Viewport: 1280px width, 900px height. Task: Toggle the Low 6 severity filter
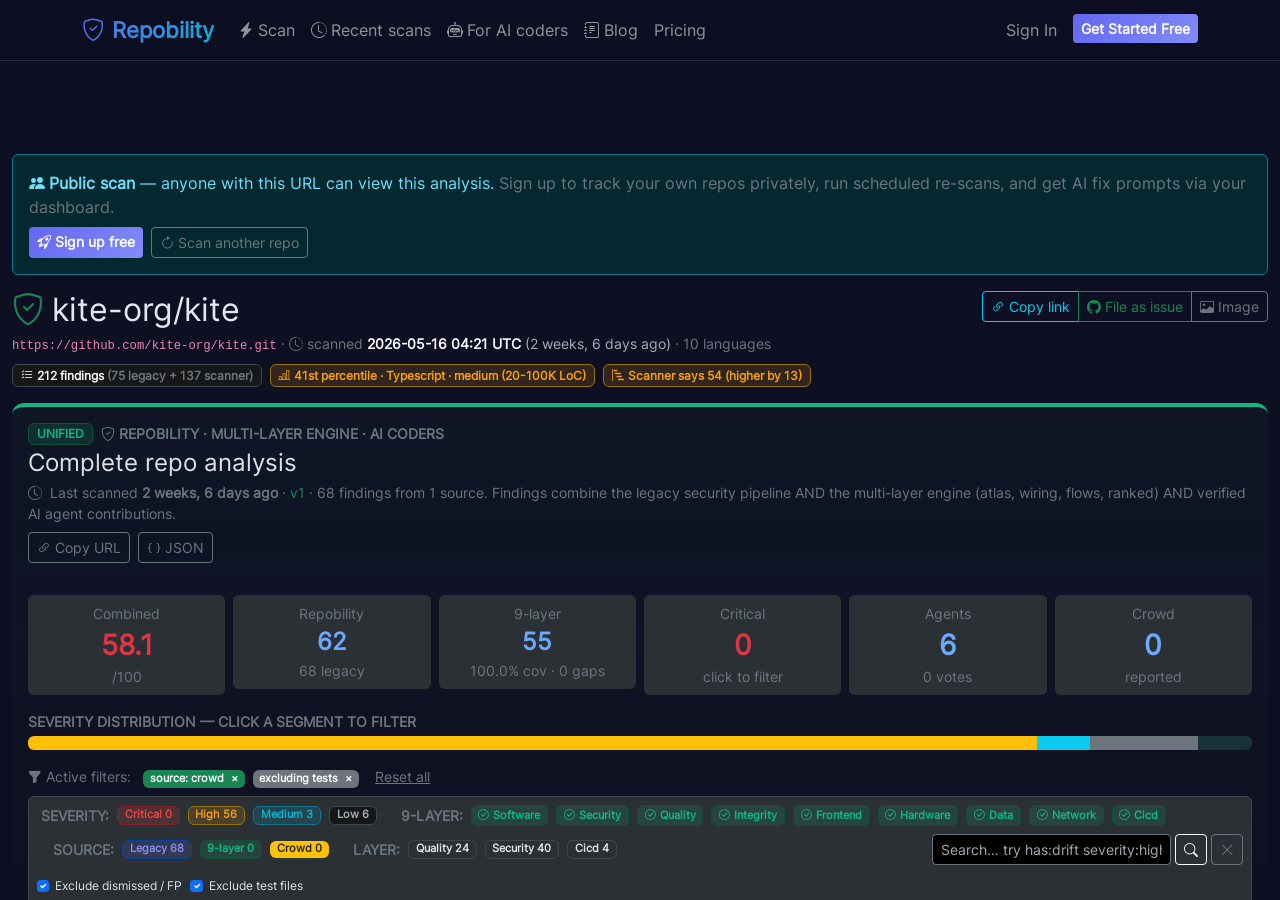point(353,815)
